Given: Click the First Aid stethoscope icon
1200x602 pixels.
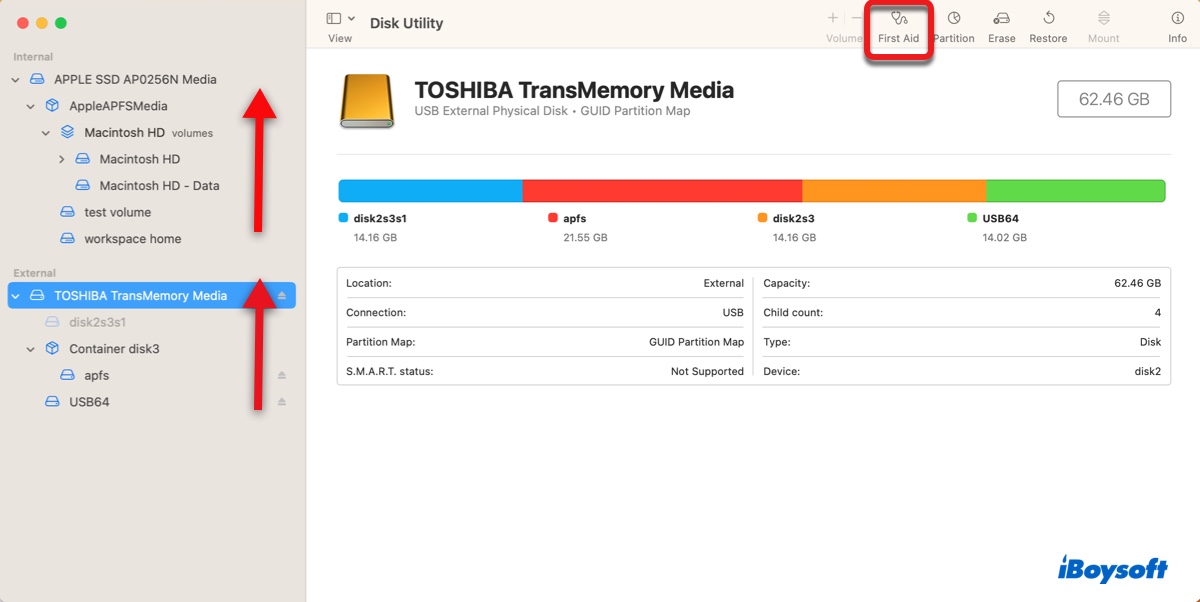Looking at the screenshot, I should tap(898, 19).
